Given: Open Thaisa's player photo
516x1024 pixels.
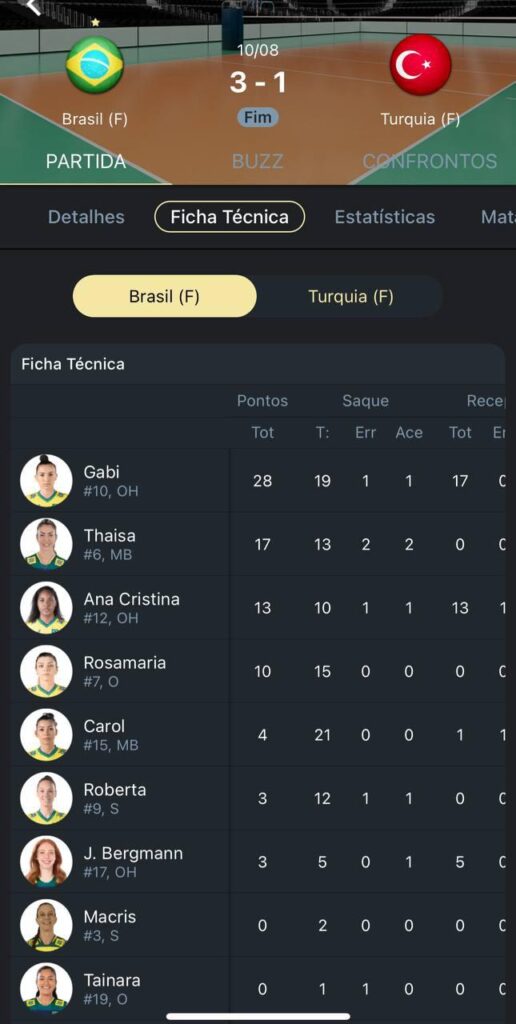Looking at the screenshot, I should (46, 544).
